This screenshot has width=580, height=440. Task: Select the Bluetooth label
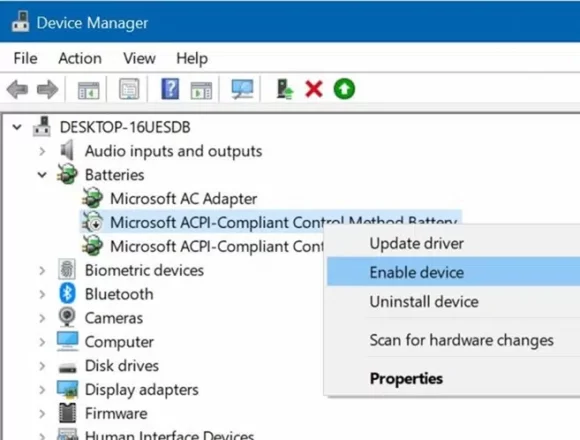pos(119,294)
